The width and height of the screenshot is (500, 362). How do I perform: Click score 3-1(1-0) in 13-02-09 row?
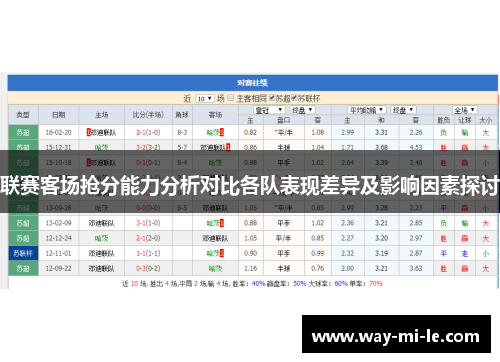(148, 223)
